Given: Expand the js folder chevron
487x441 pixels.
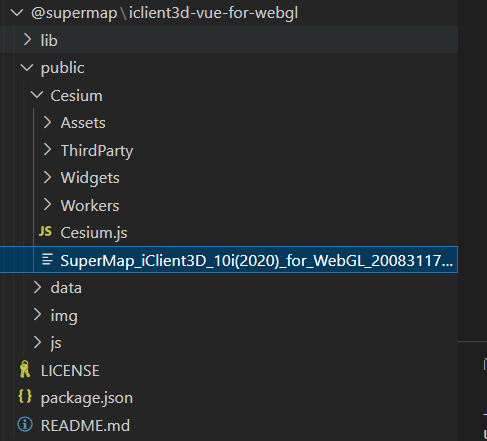Looking at the screenshot, I should coord(37,342).
